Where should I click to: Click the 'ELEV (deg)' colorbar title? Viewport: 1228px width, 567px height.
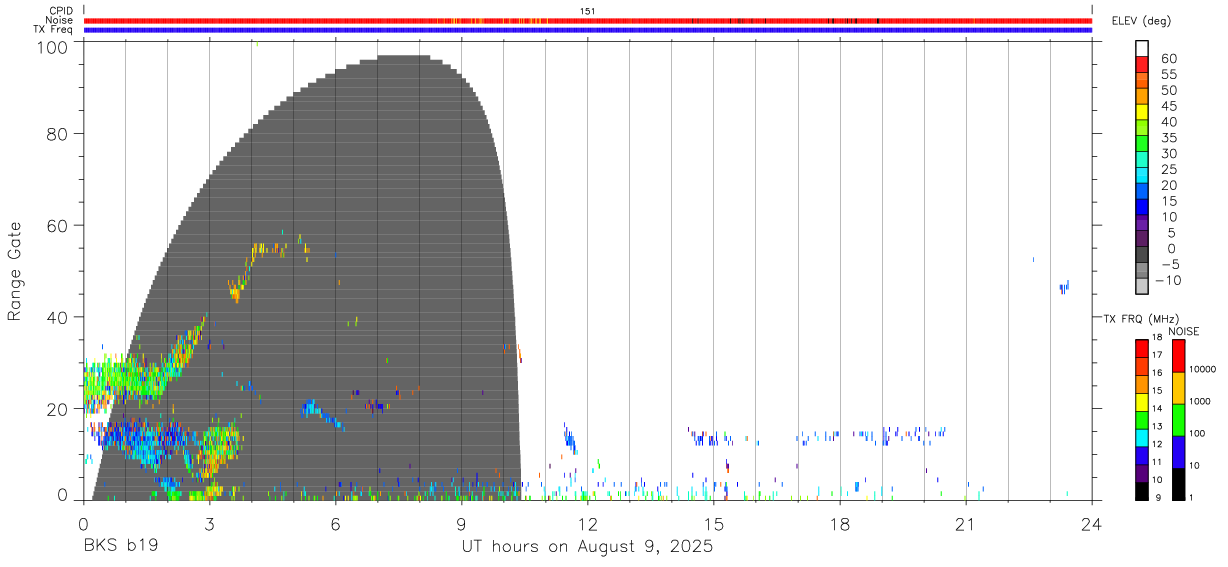[1142, 20]
